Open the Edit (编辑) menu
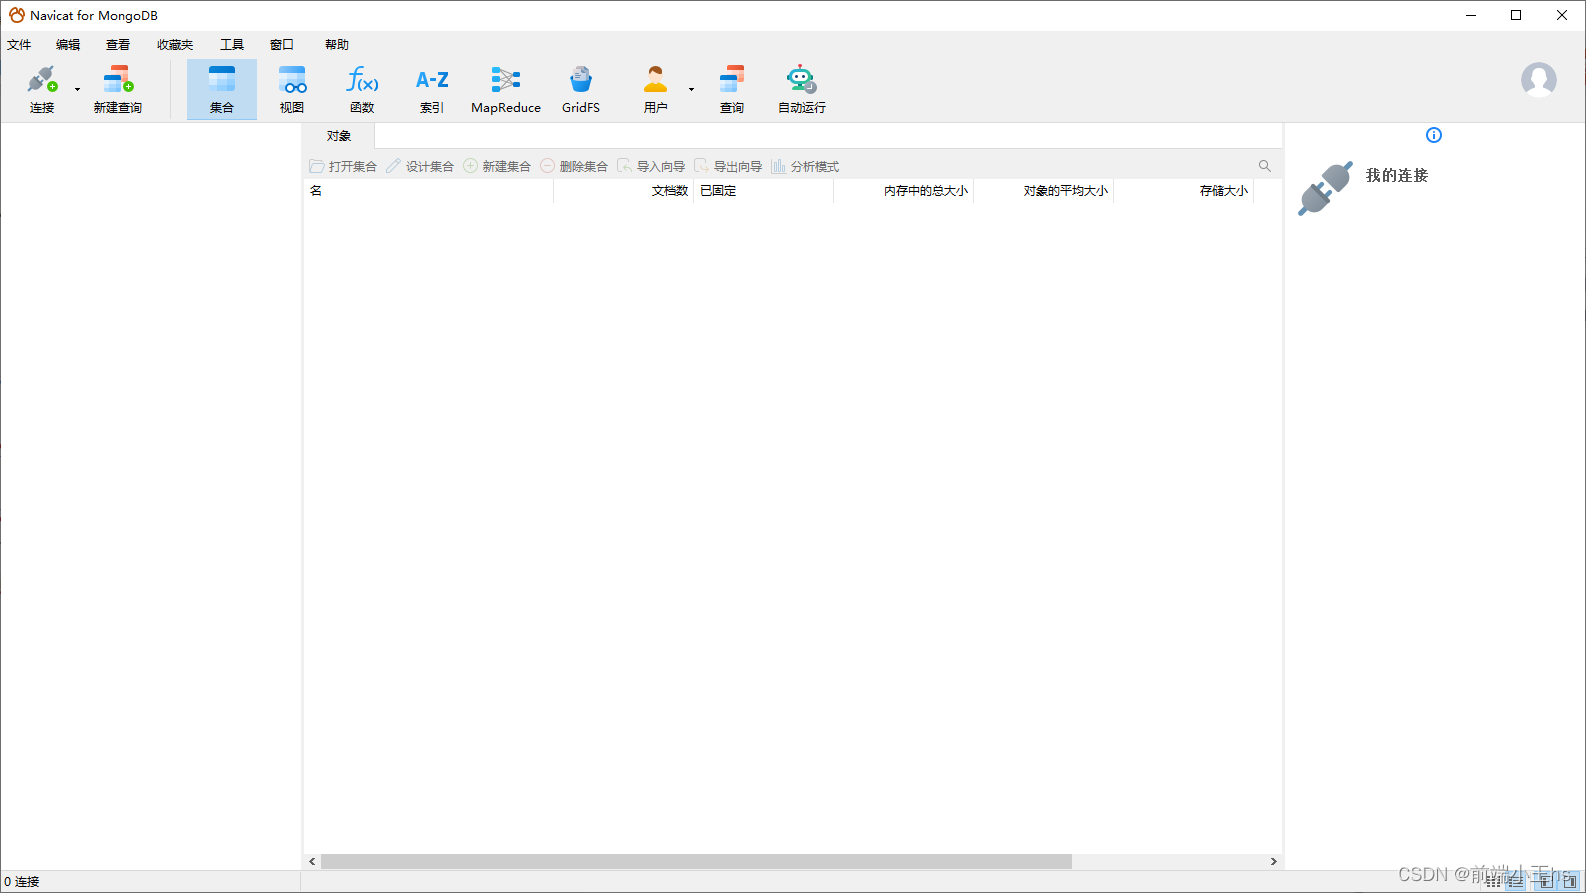The height and width of the screenshot is (893, 1586). click(x=68, y=45)
